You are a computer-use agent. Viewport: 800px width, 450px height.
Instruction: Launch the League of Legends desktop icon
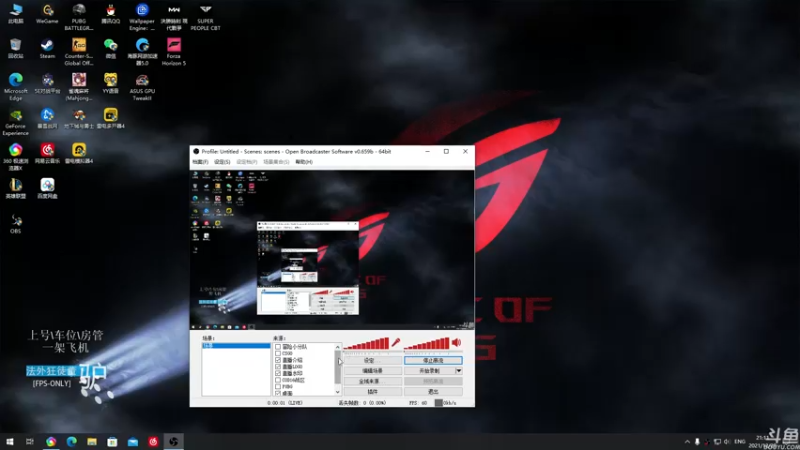(15, 188)
